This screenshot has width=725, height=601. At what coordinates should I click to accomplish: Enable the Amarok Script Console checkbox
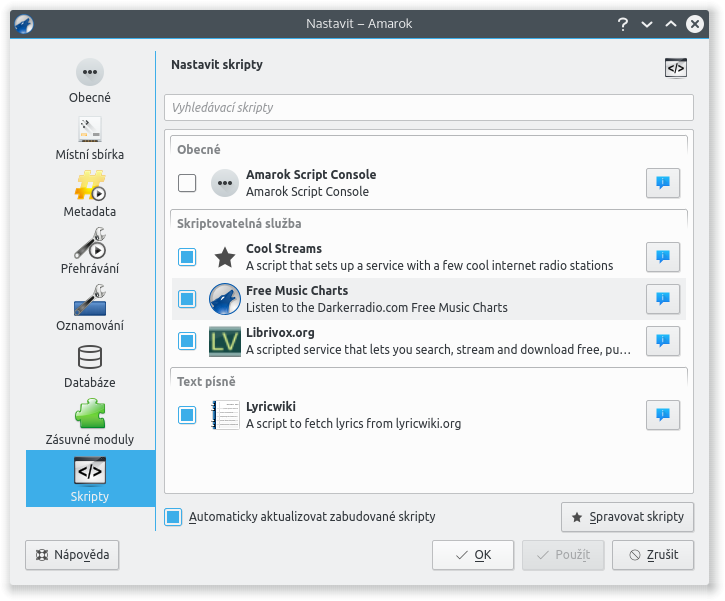(x=187, y=183)
